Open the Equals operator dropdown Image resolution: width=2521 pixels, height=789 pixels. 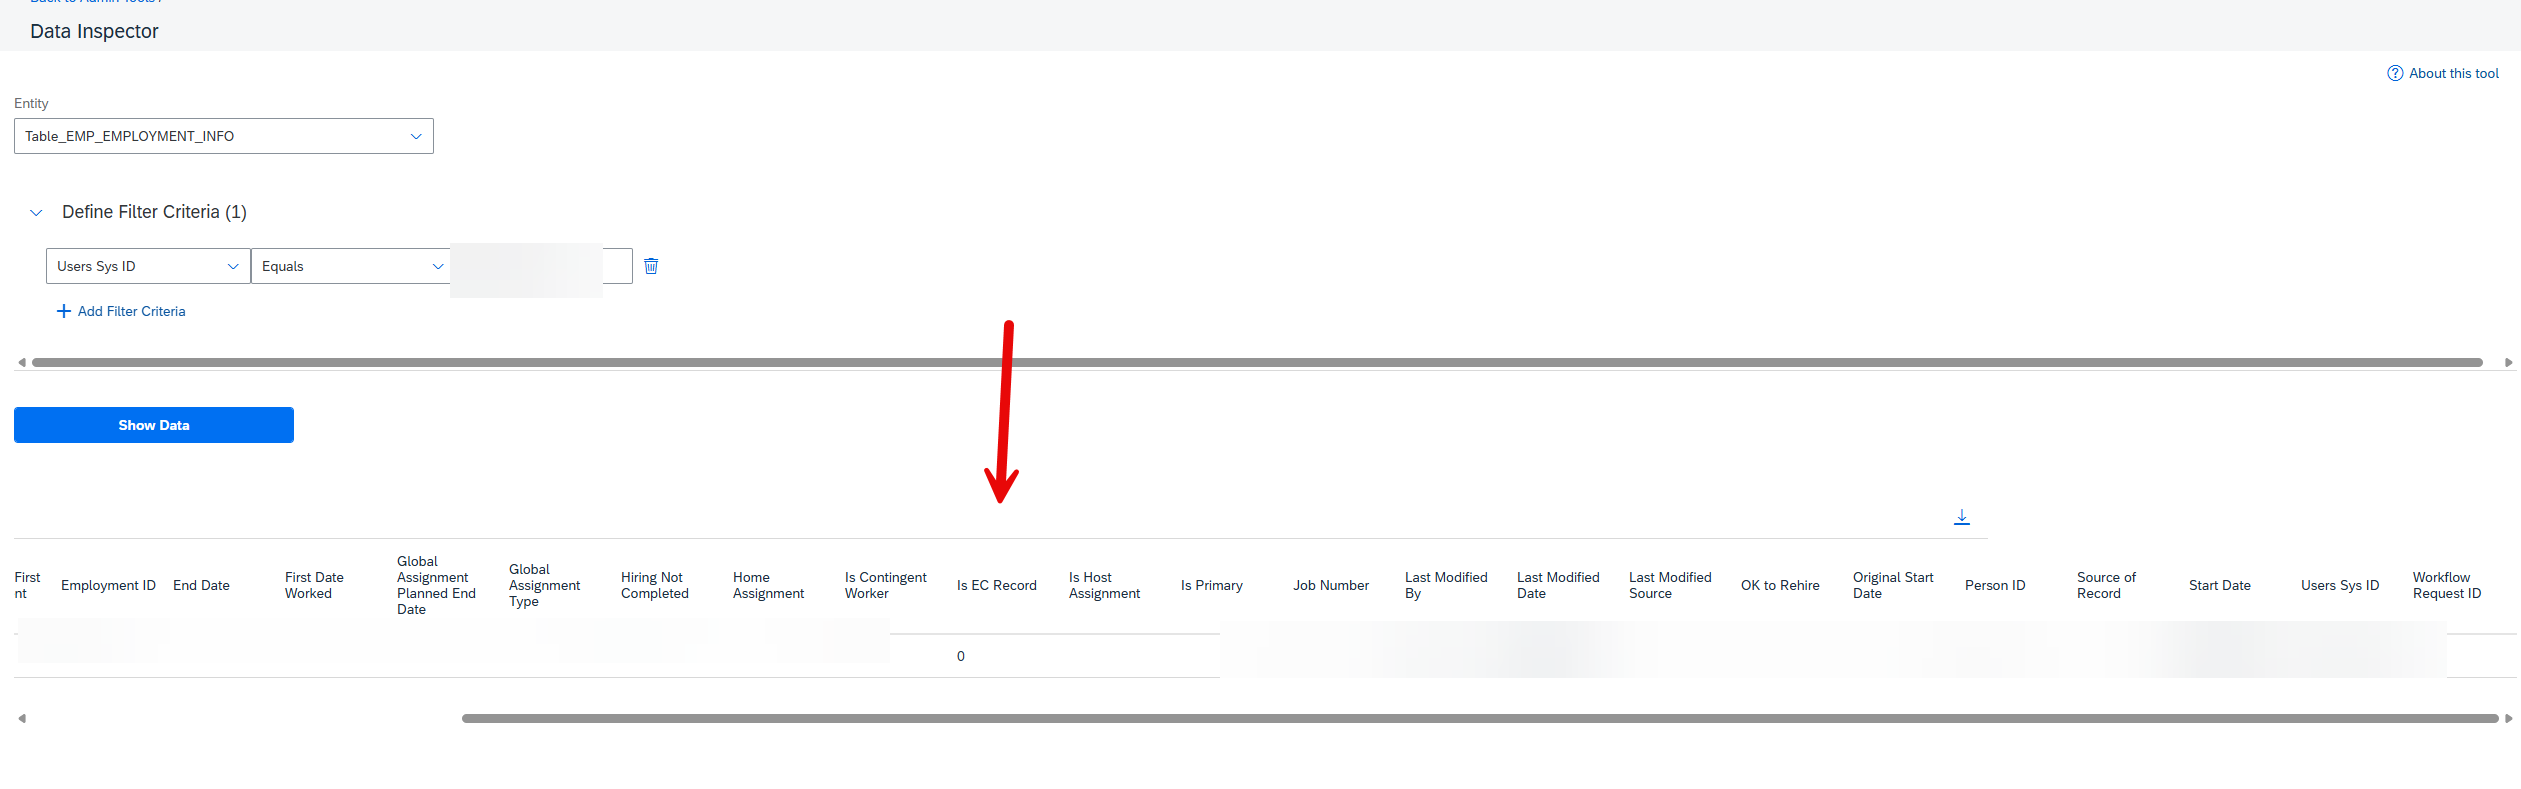click(x=351, y=266)
